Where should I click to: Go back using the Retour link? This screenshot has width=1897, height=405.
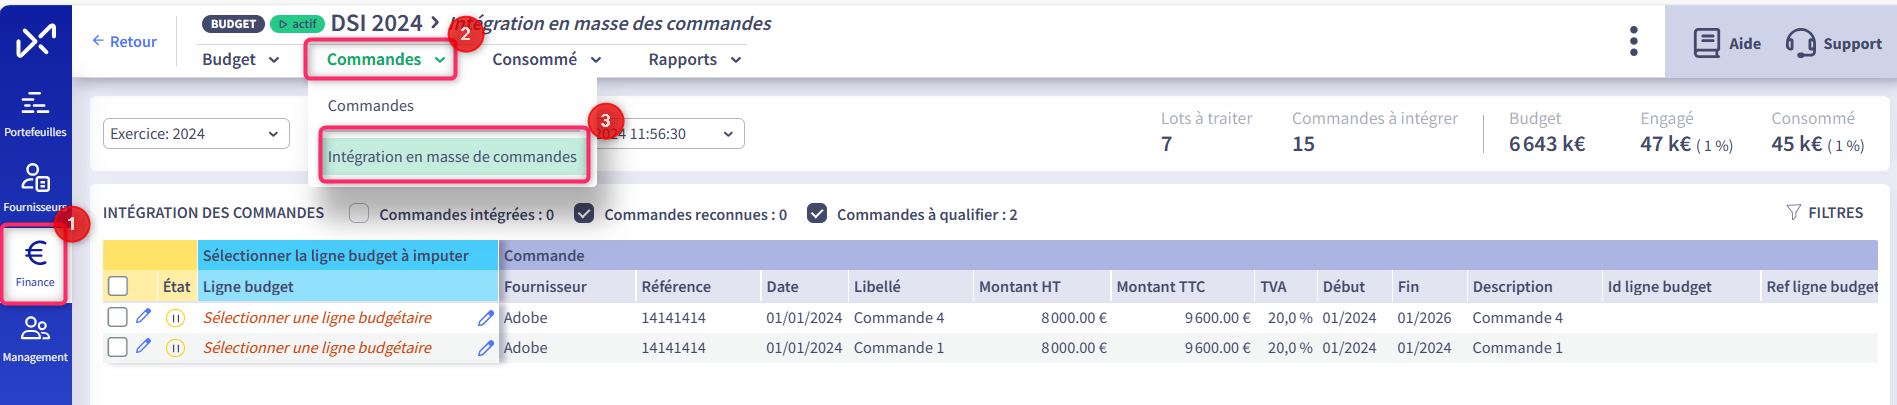click(124, 41)
